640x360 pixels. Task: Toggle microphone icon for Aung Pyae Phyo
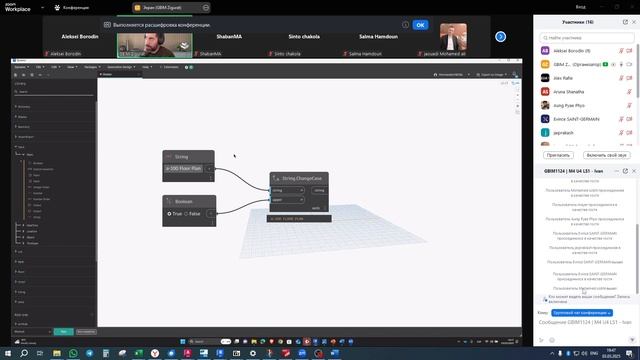coord(629,106)
